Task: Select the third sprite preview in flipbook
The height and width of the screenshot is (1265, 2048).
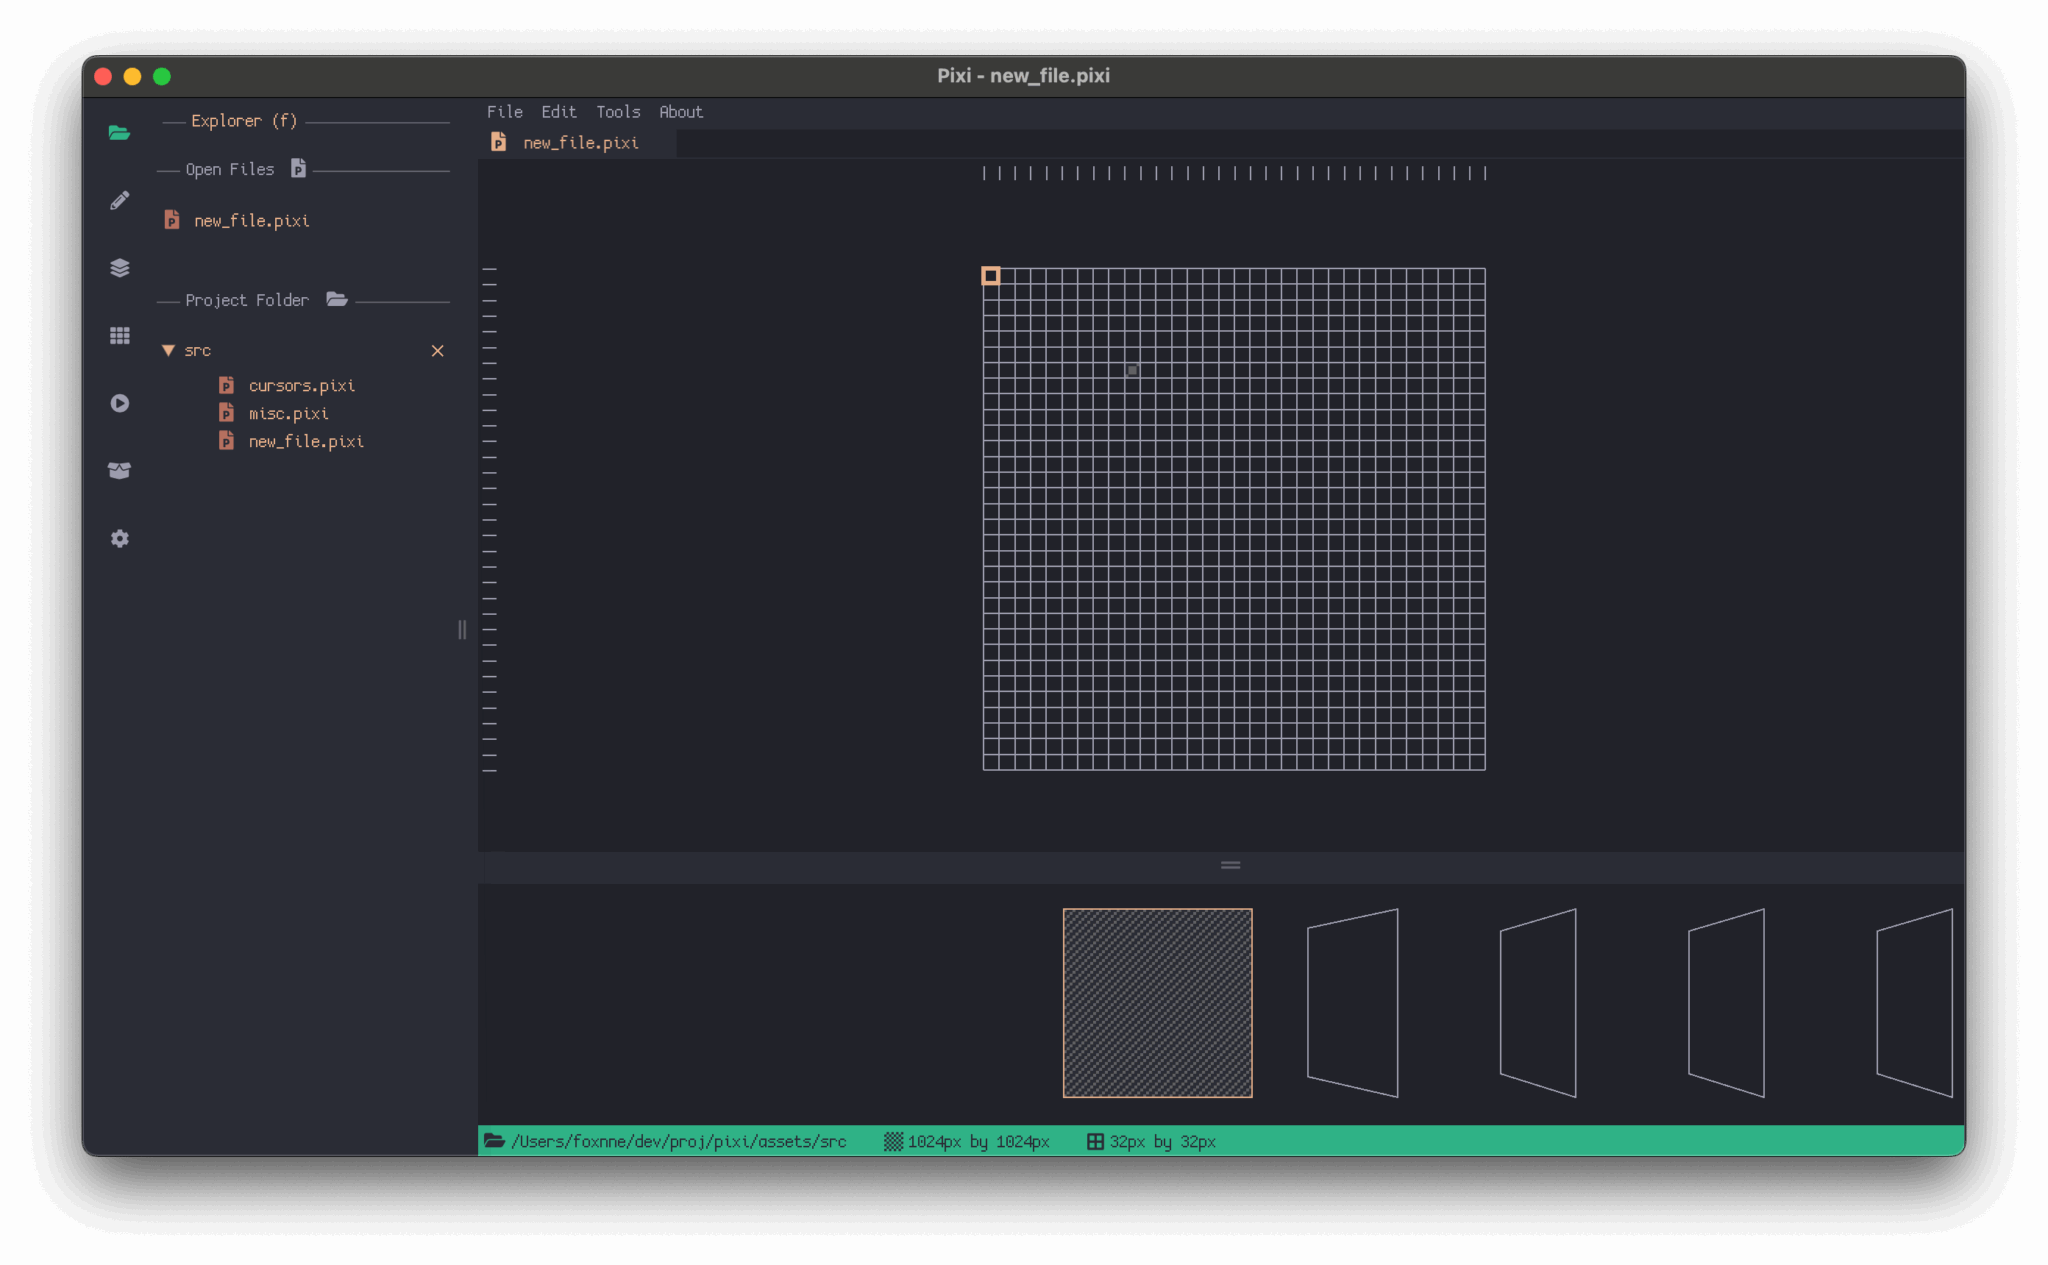Action: (1538, 1002)
